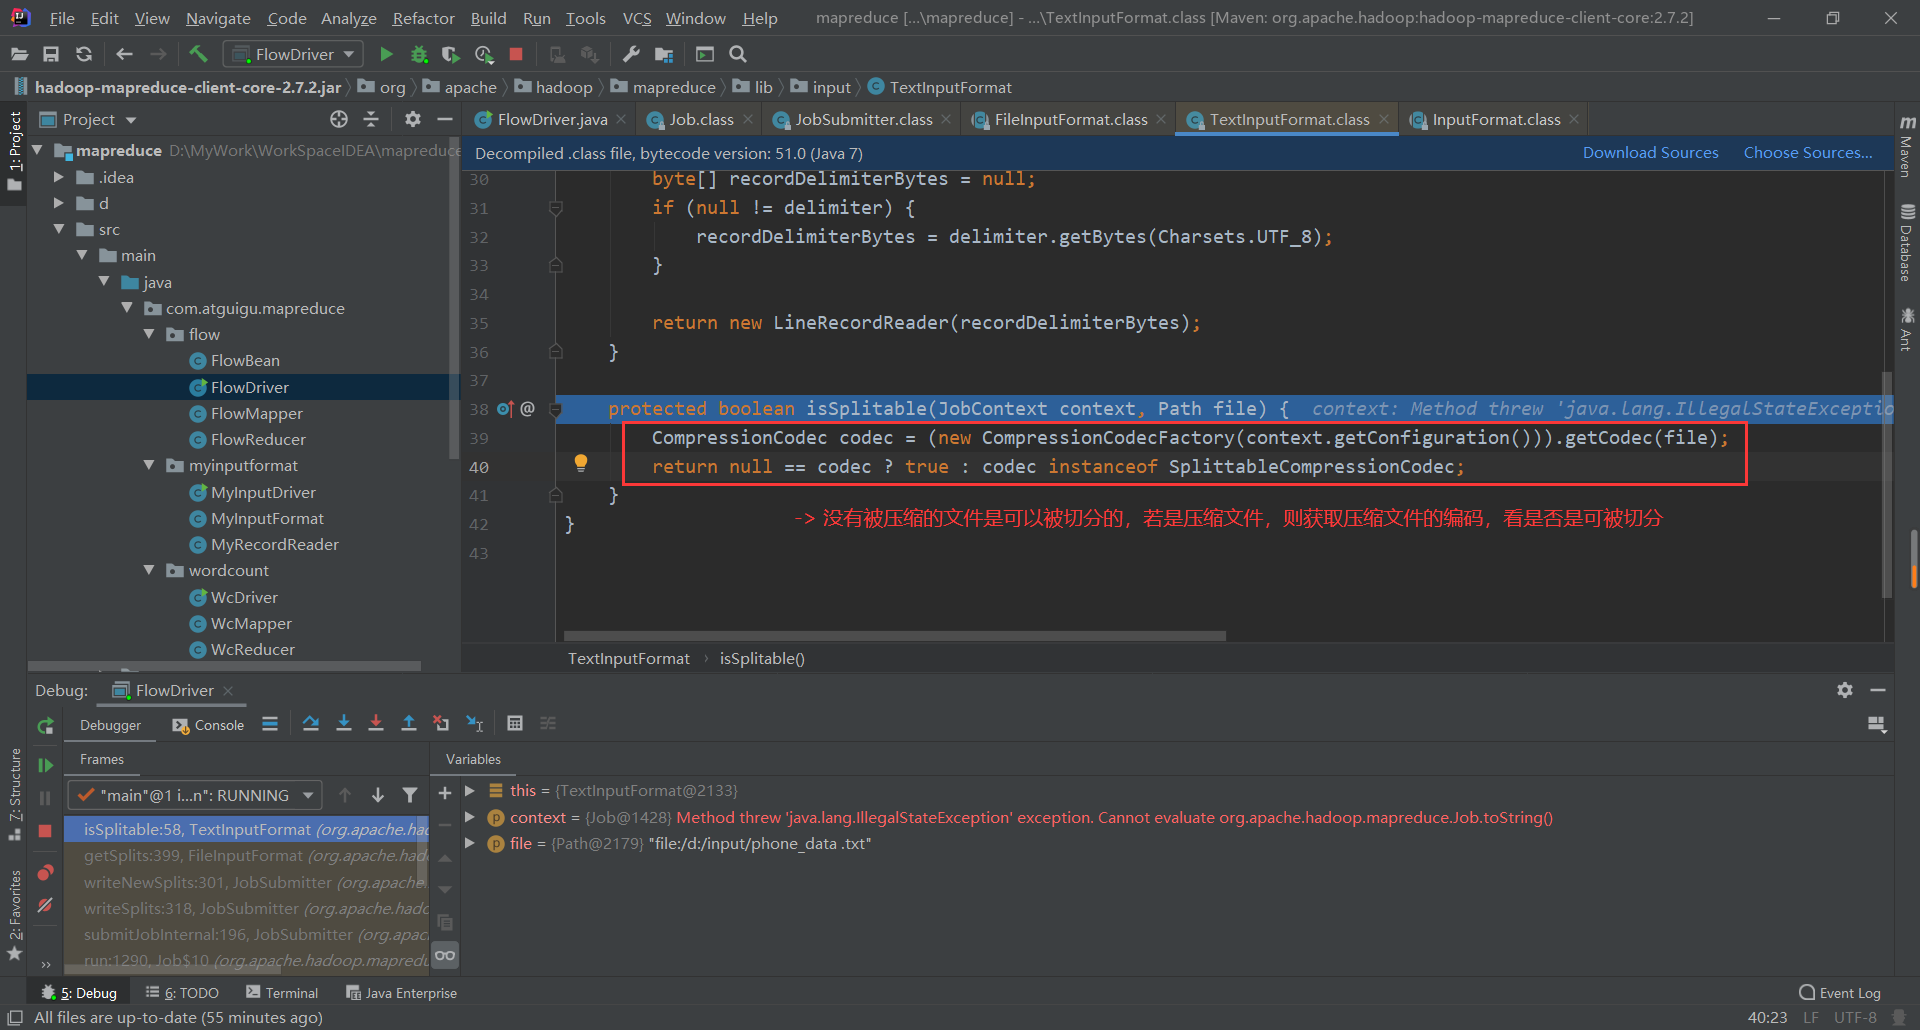Click the Evaluate Expression calculator icon
Image resolution: width=1920 pixels, height=1030 pixels.
pos(515,723)
